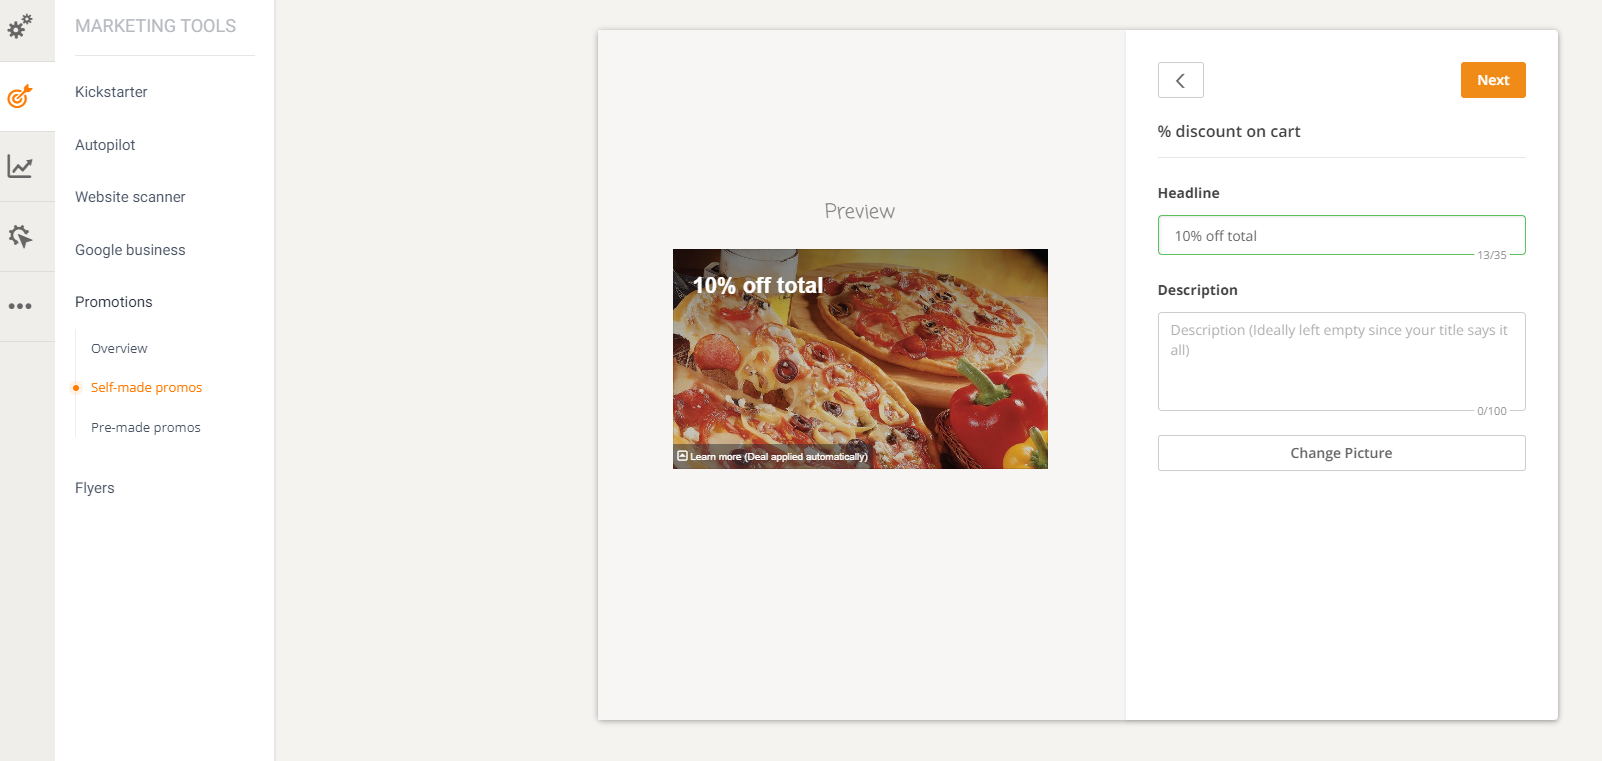The image size is (1602, 761).
Task: Open Kickstarter in marketing tools menu
Action: tap(111, 92)
